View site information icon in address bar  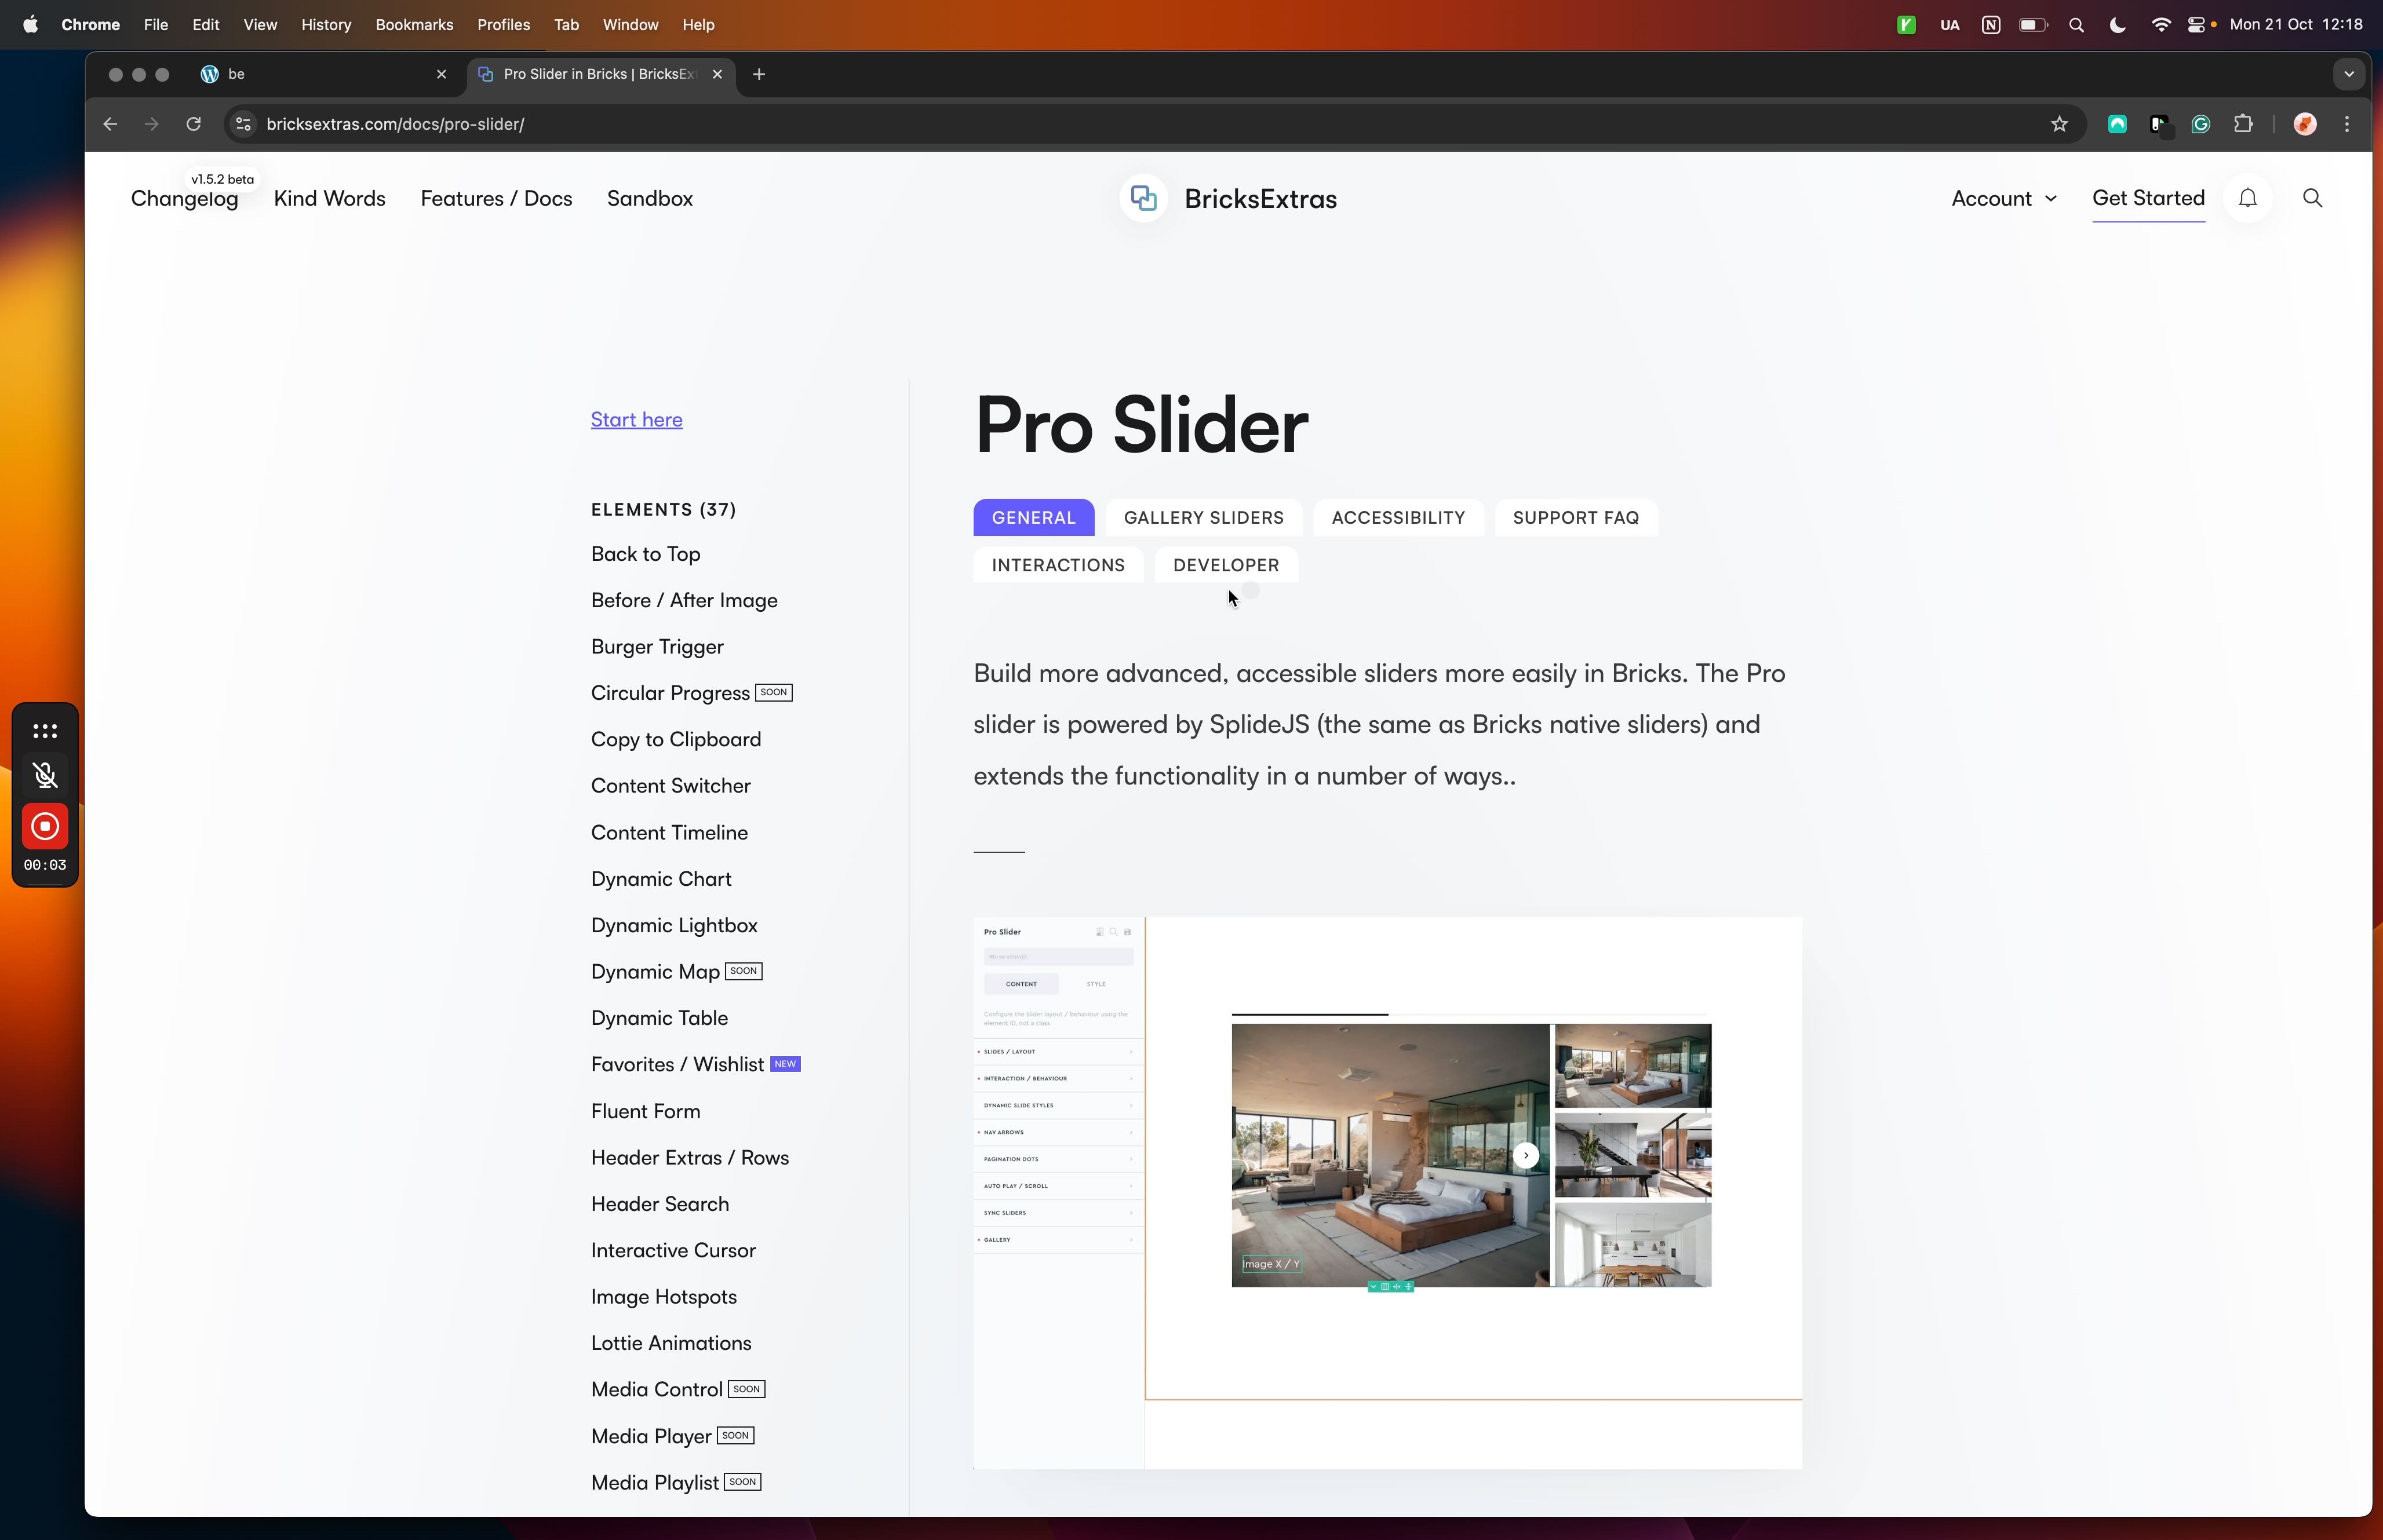point(242,124)
